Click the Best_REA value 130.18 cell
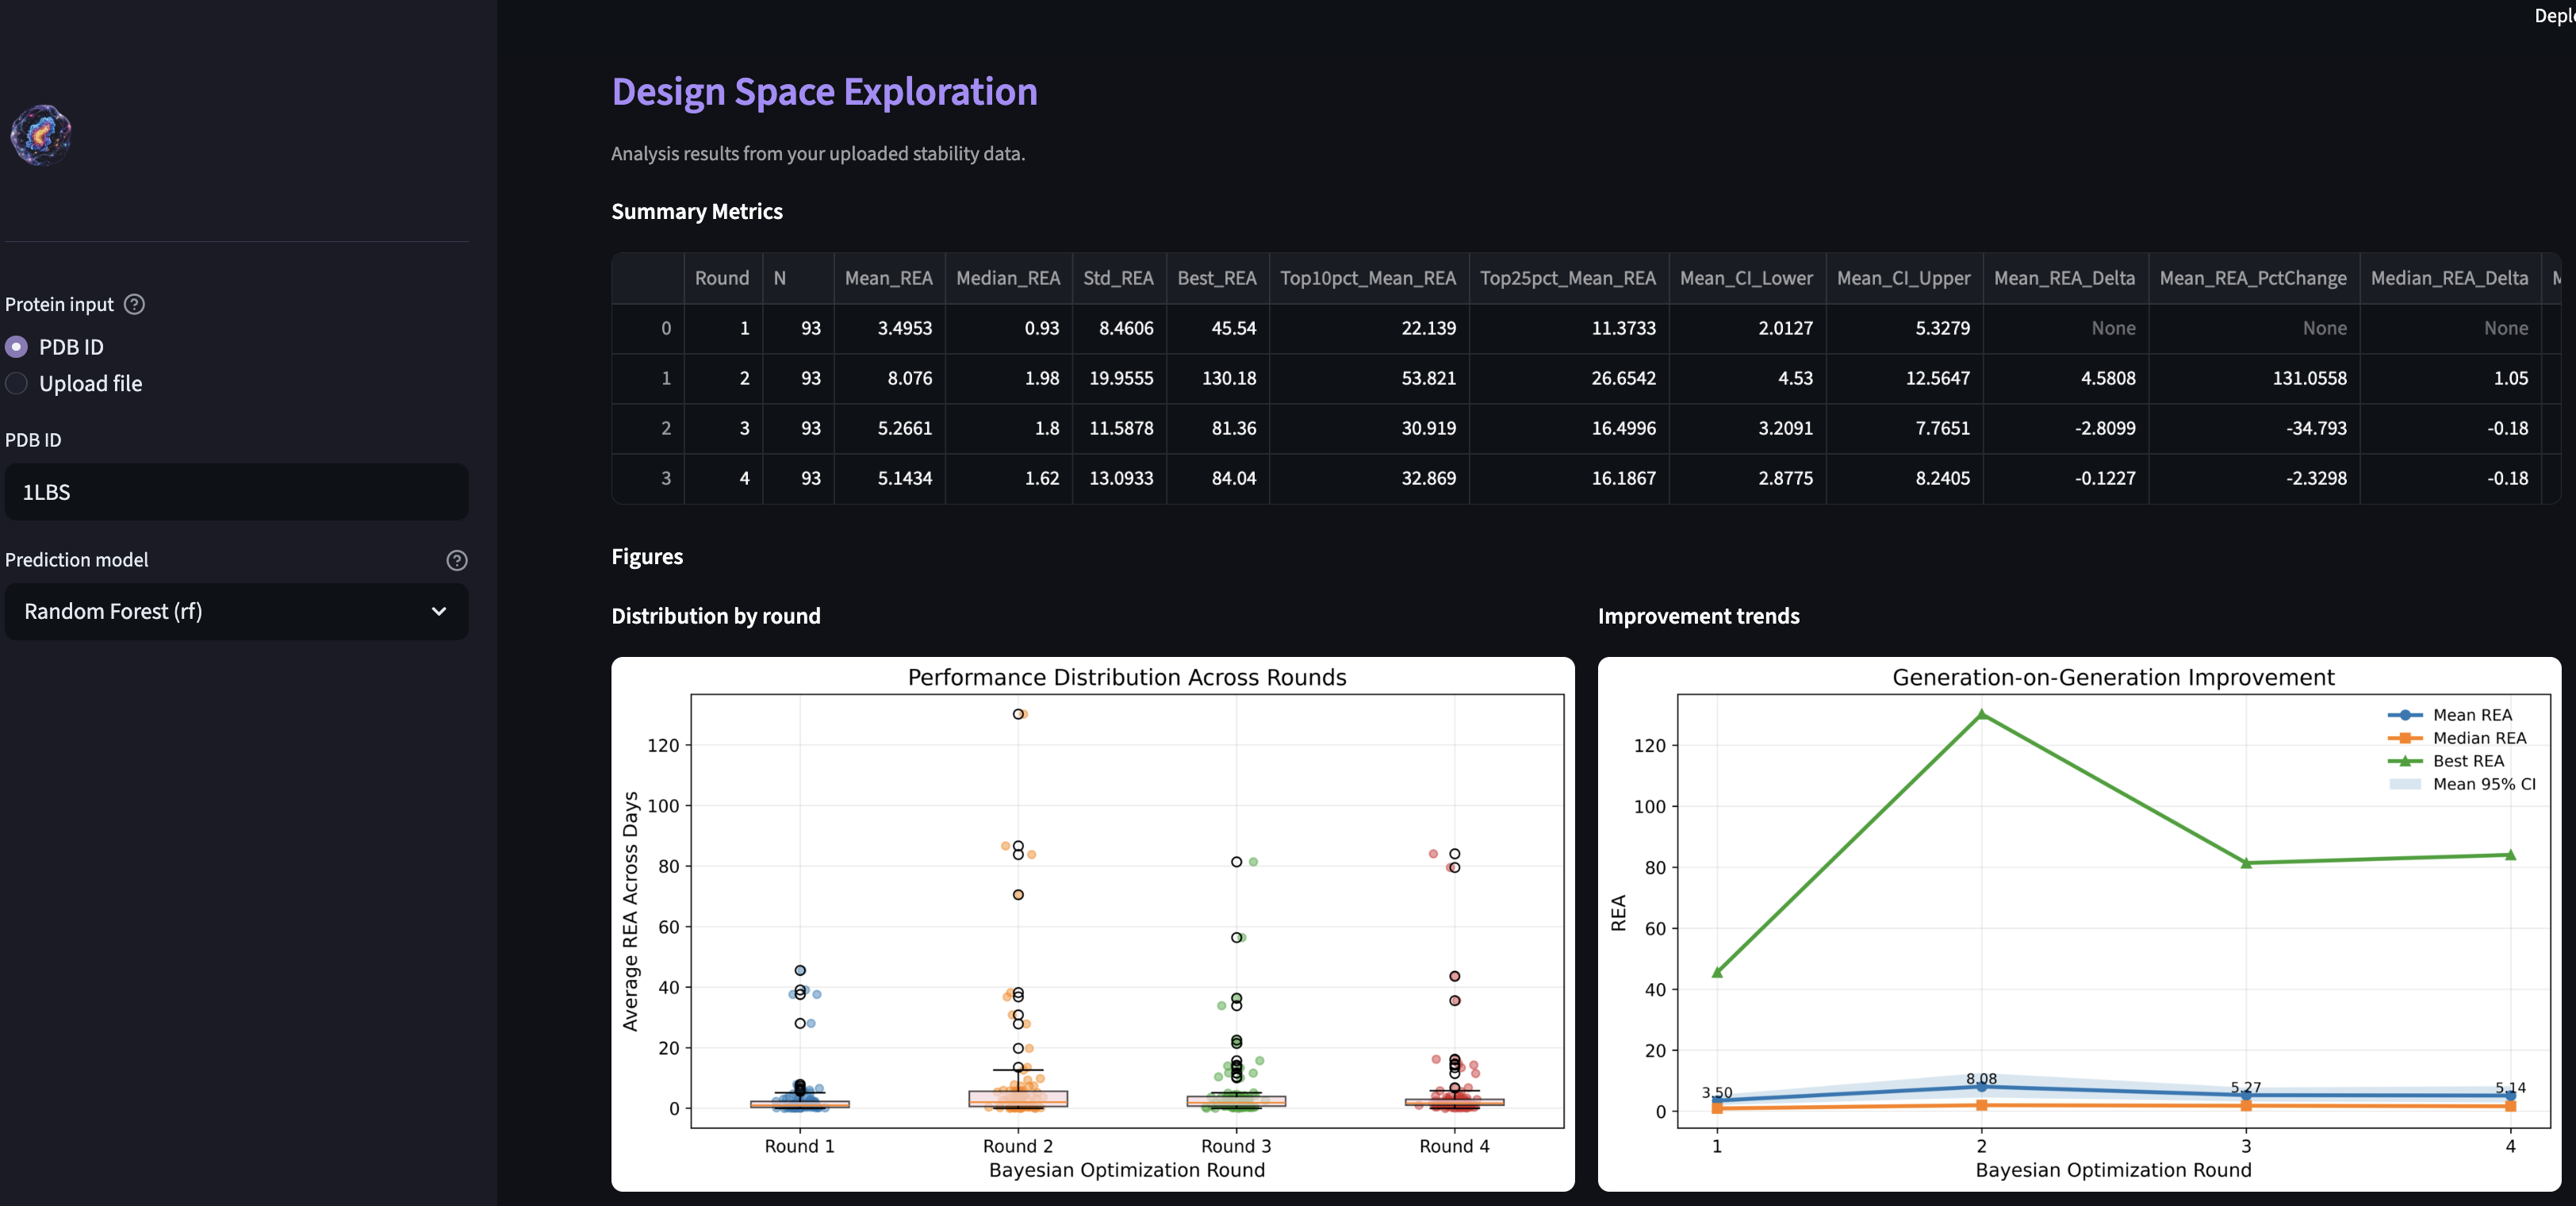 (x=1228, y=378)
